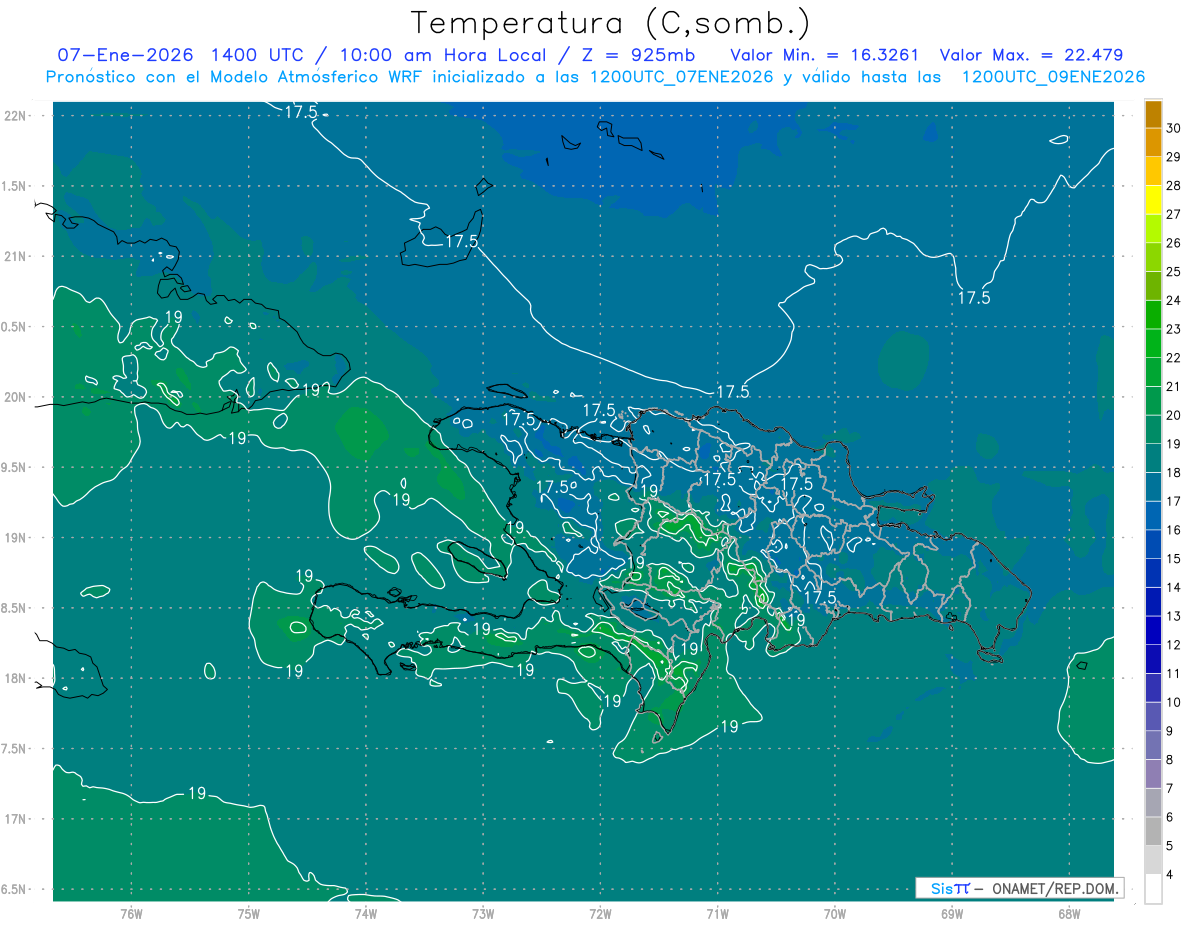Click the 72W longitude axis label
Image resolution: width=1200 pixels, height=927 pixels.
[600, 913]
